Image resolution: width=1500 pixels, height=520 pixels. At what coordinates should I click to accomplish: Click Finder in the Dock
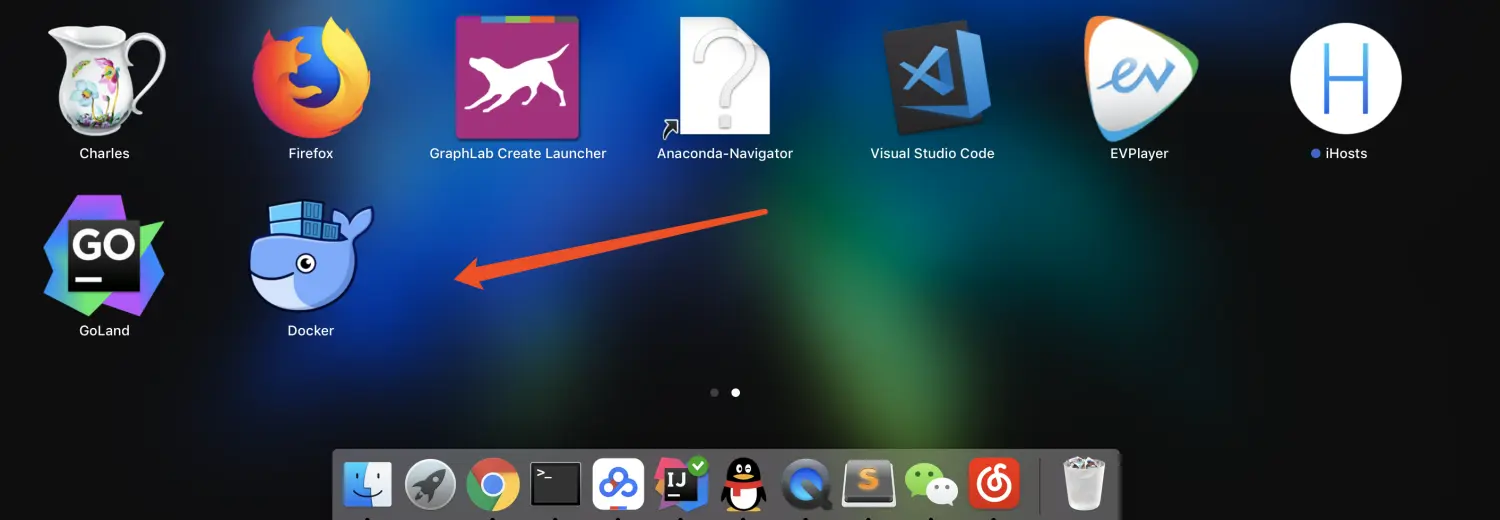368,486
